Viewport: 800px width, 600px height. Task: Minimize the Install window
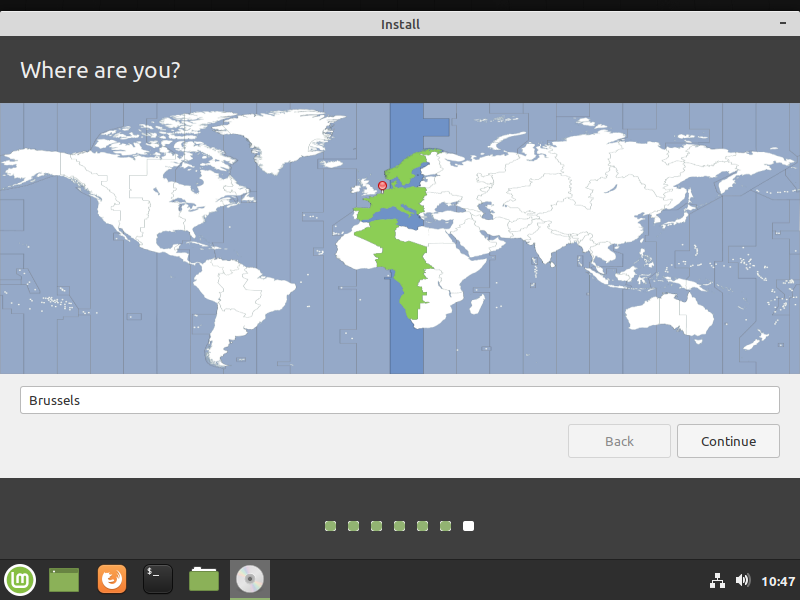coord(783,23)
